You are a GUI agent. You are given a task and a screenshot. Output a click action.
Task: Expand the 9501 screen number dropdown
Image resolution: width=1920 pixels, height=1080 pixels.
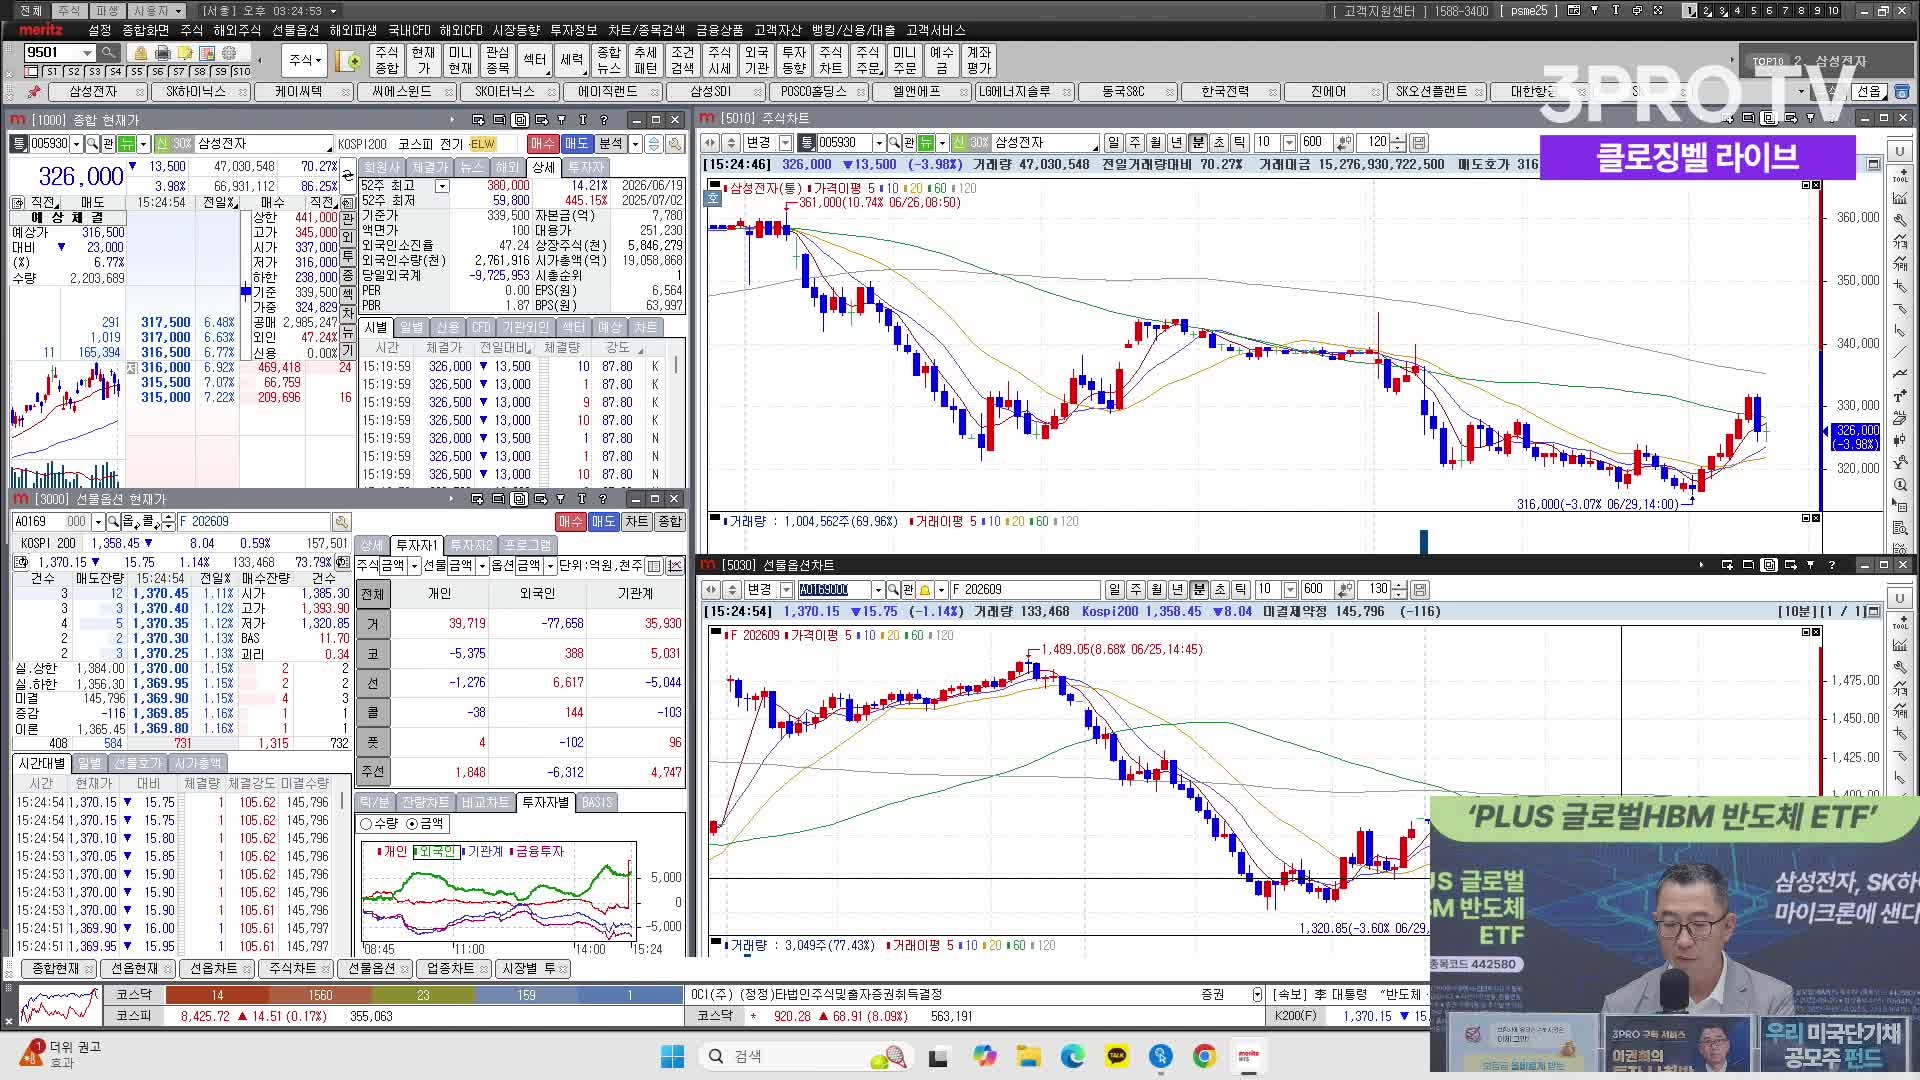point(87,52)
